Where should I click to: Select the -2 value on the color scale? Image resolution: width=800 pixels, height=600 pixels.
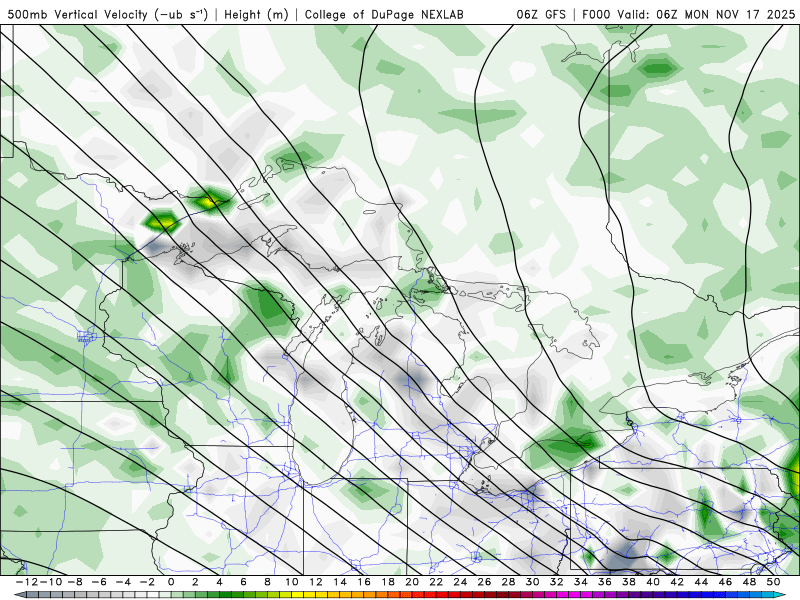tap(147, 582)
